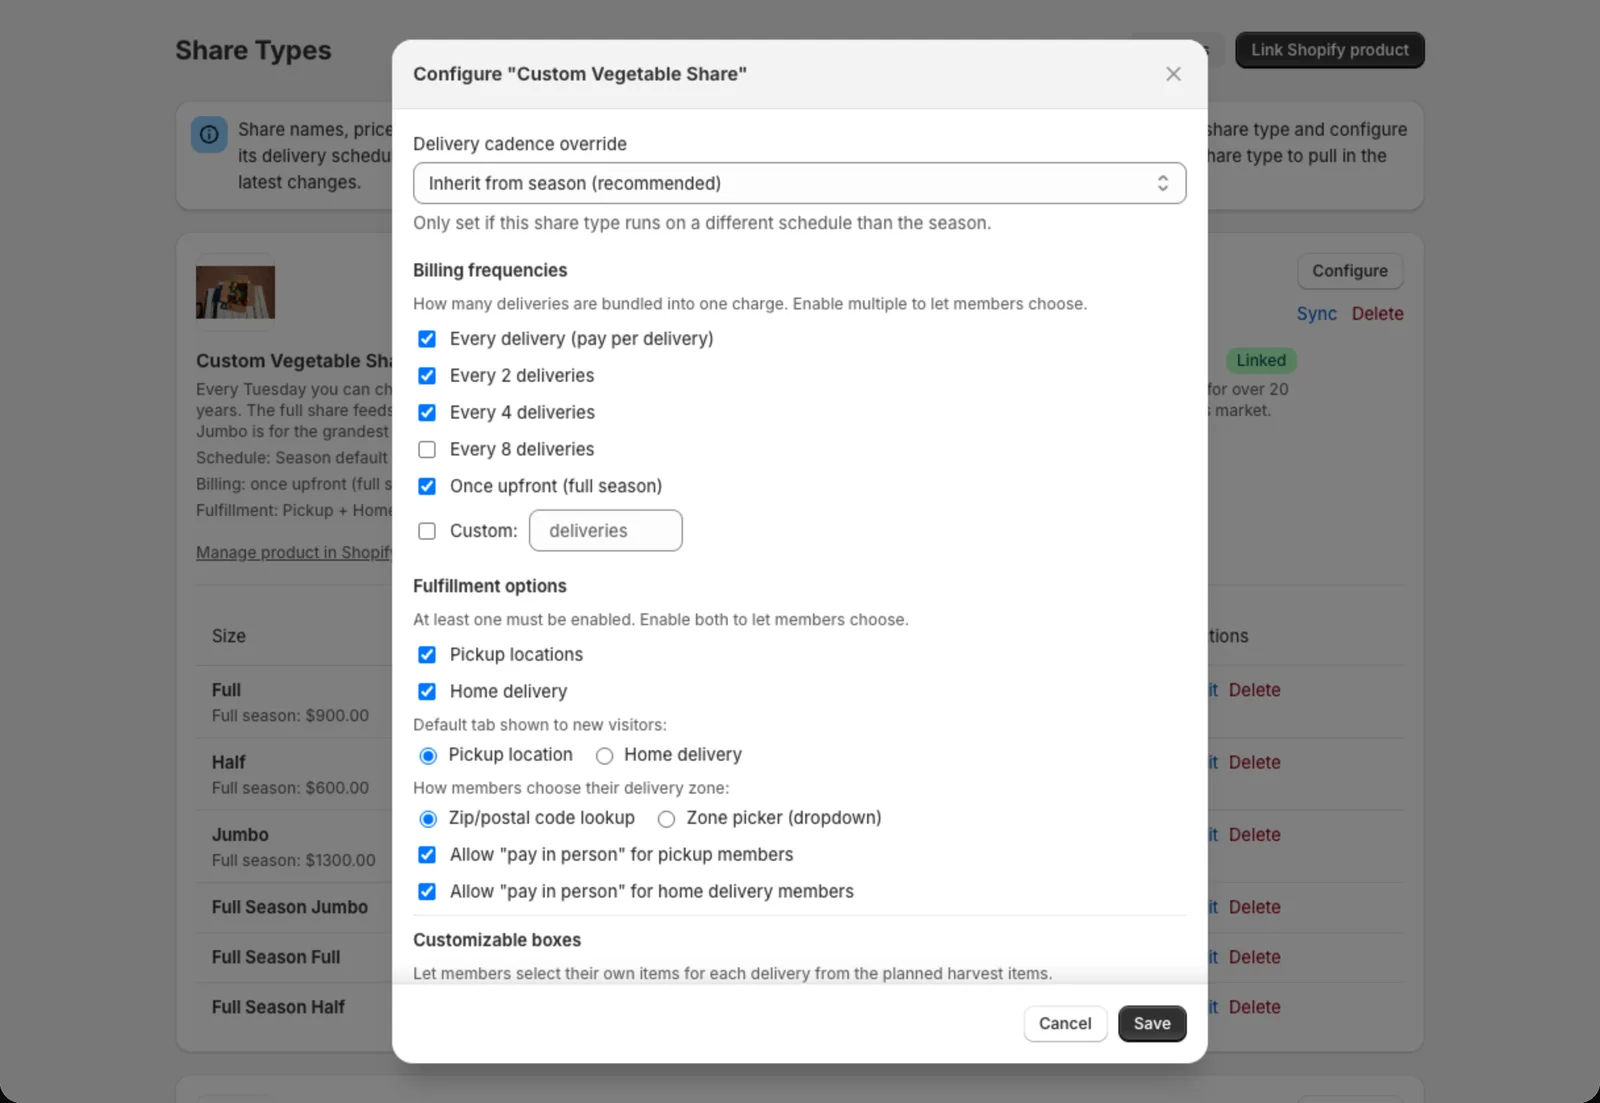Uncheck pay in person for home delivery members
Screen dimensions: 1600x1103
(427, 892)
